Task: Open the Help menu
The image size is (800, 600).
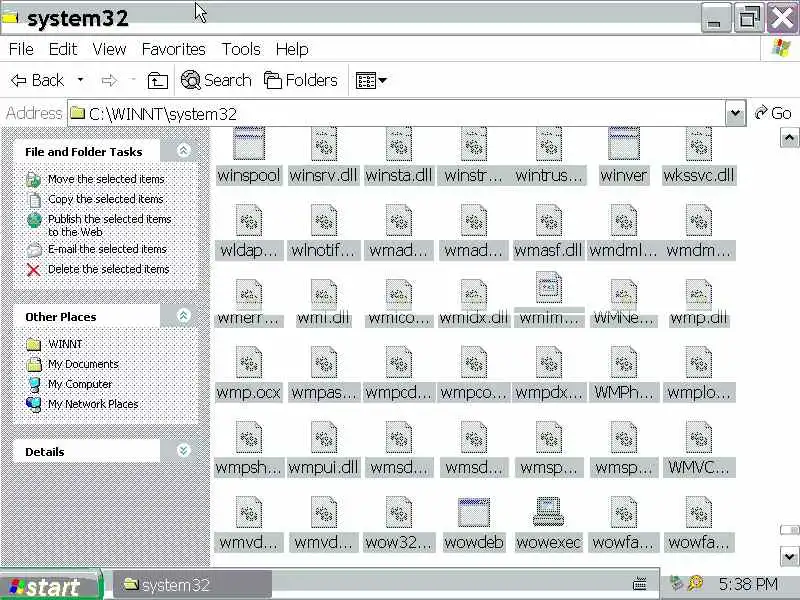Action: (292, 49)
